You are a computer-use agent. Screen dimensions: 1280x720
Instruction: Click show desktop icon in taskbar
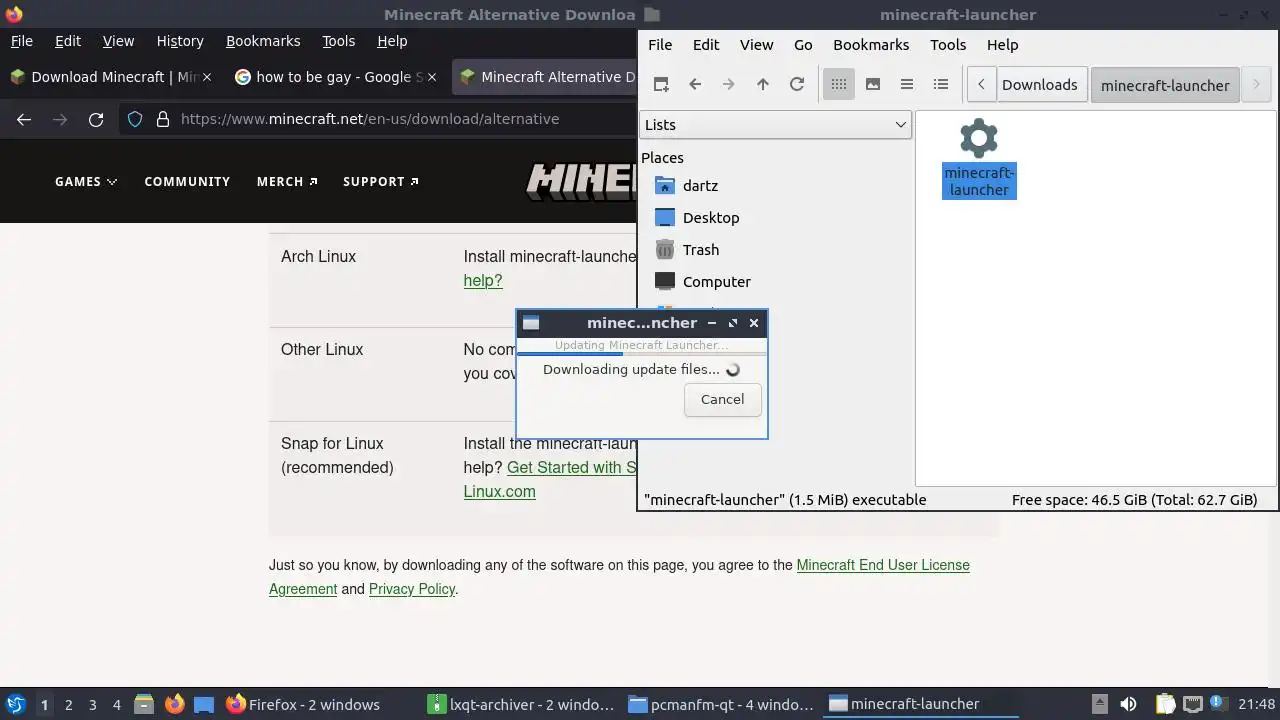pyautogui.click(x=204, y=704)
